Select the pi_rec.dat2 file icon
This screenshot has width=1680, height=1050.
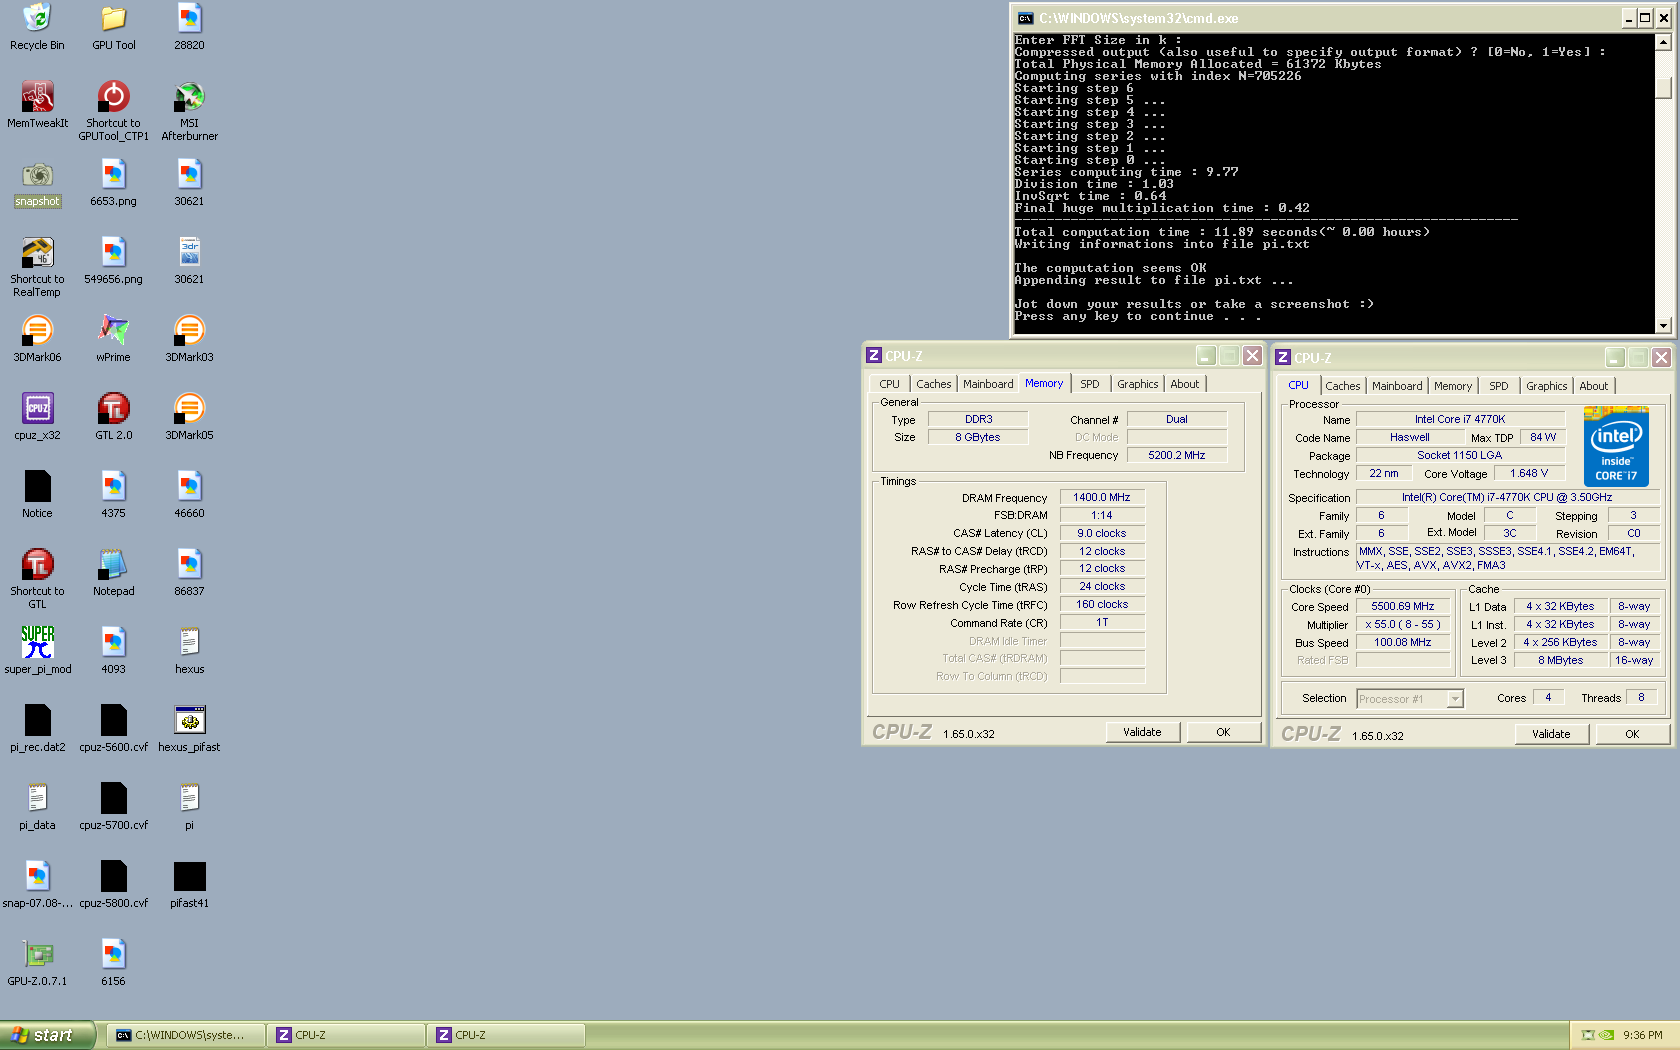point(37,729)
